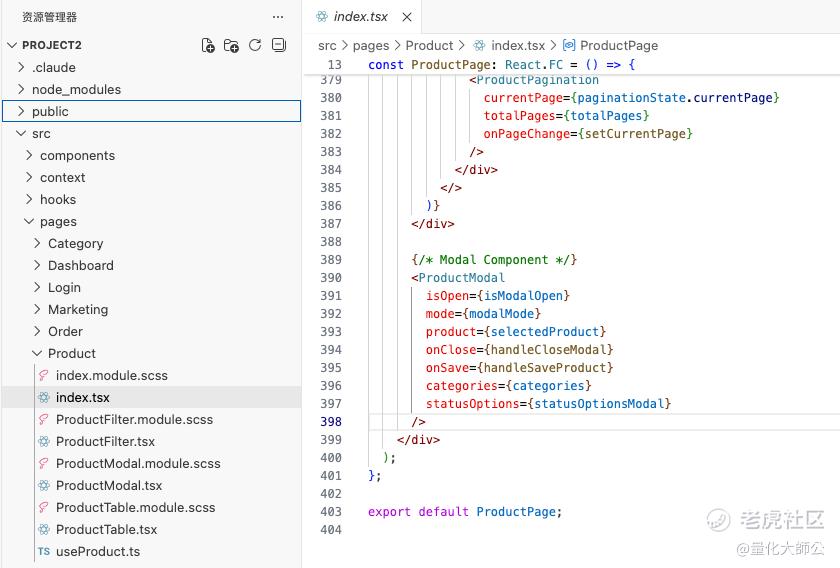Switch to the index.tsx editor tab
The height and width of the screenshot is (568, 840).
pos(360,17)
